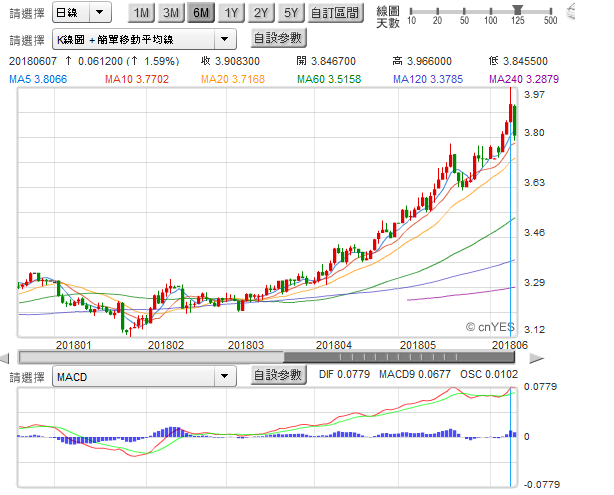Click the 201801 axis label

coord(74,345)
